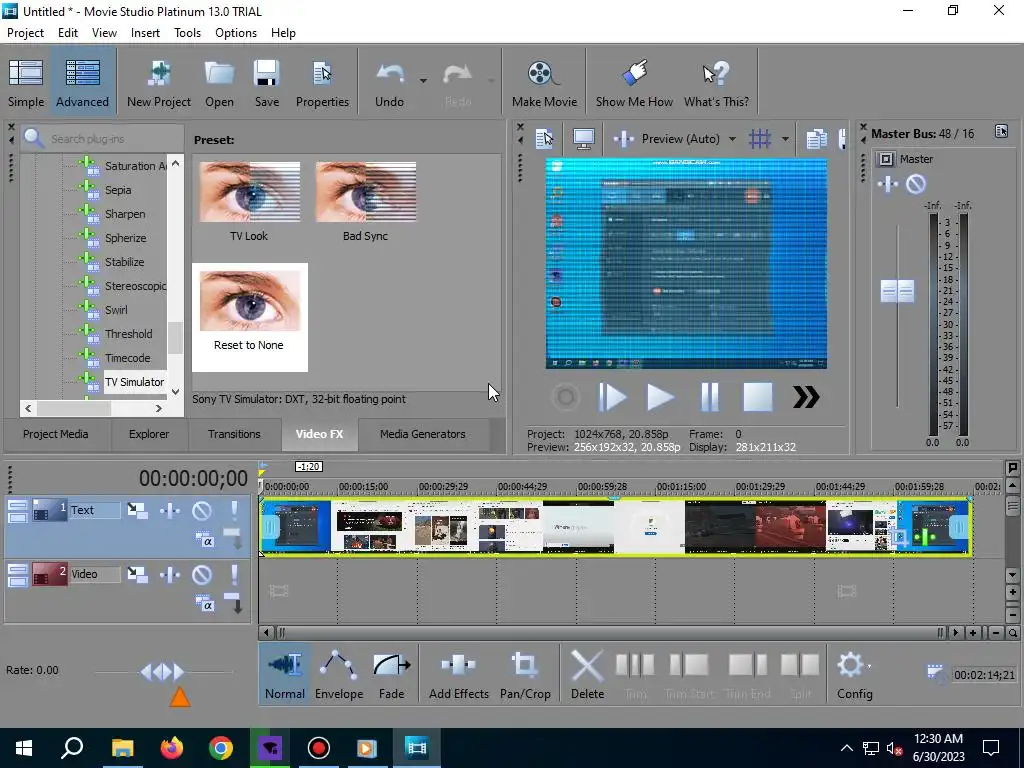Click Play From Start button
Image resolution: width=1024 pixels, height=768 pixels.
point(613,397)
